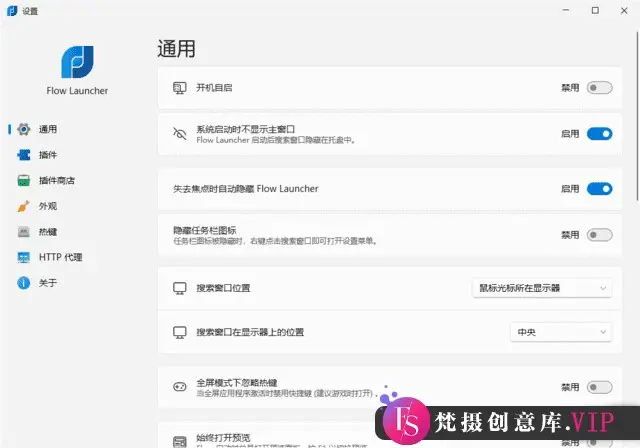Click the gear icon beside 通用
Screen dimensions: 640x448
click(24, 129)
